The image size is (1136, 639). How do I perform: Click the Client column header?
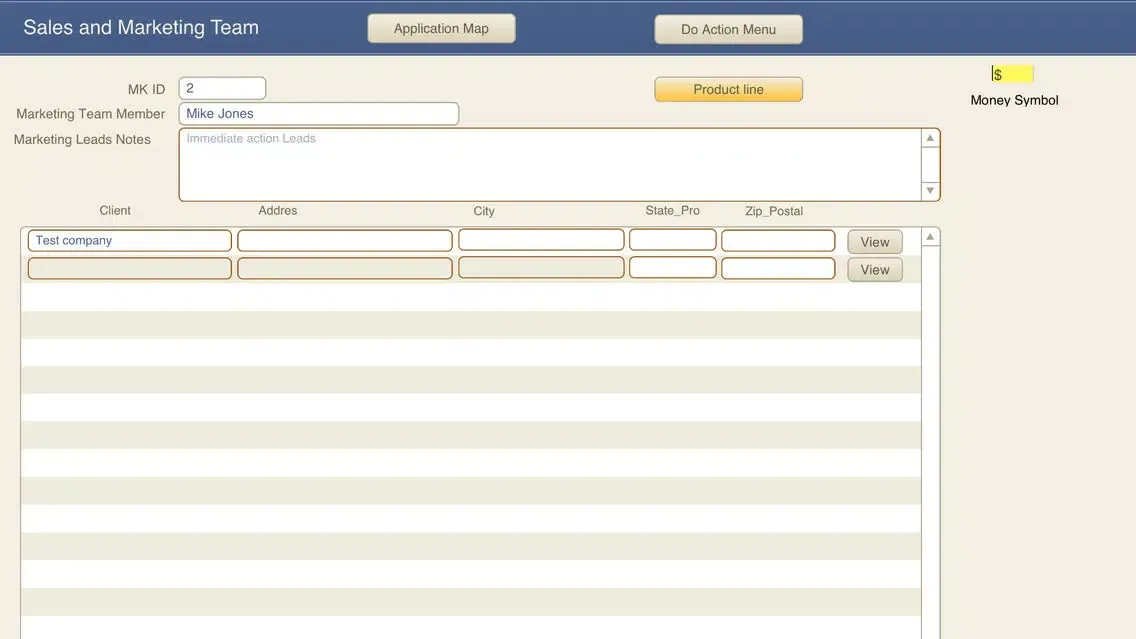pos(115,210)
